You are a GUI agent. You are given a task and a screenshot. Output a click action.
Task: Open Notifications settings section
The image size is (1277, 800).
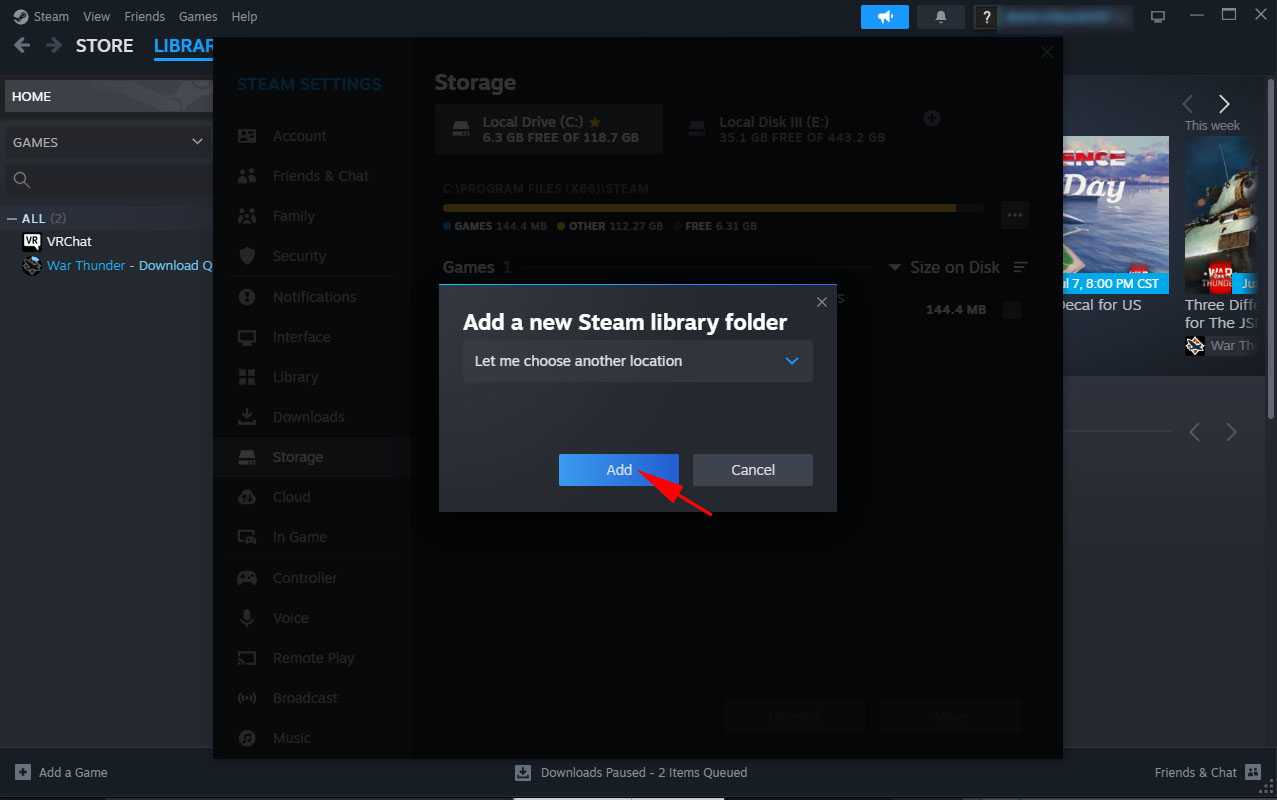[x=314, y=297]
